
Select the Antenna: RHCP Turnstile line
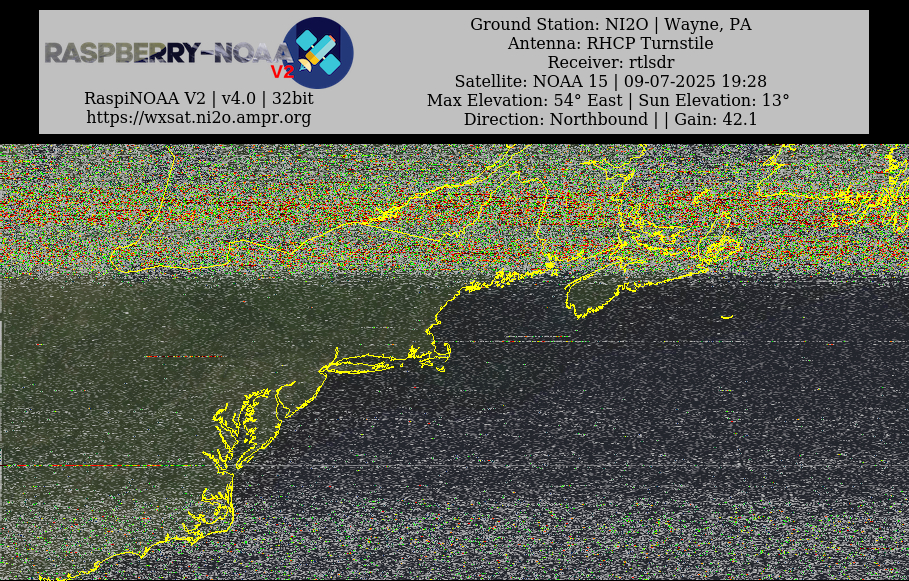coord(610,43)
